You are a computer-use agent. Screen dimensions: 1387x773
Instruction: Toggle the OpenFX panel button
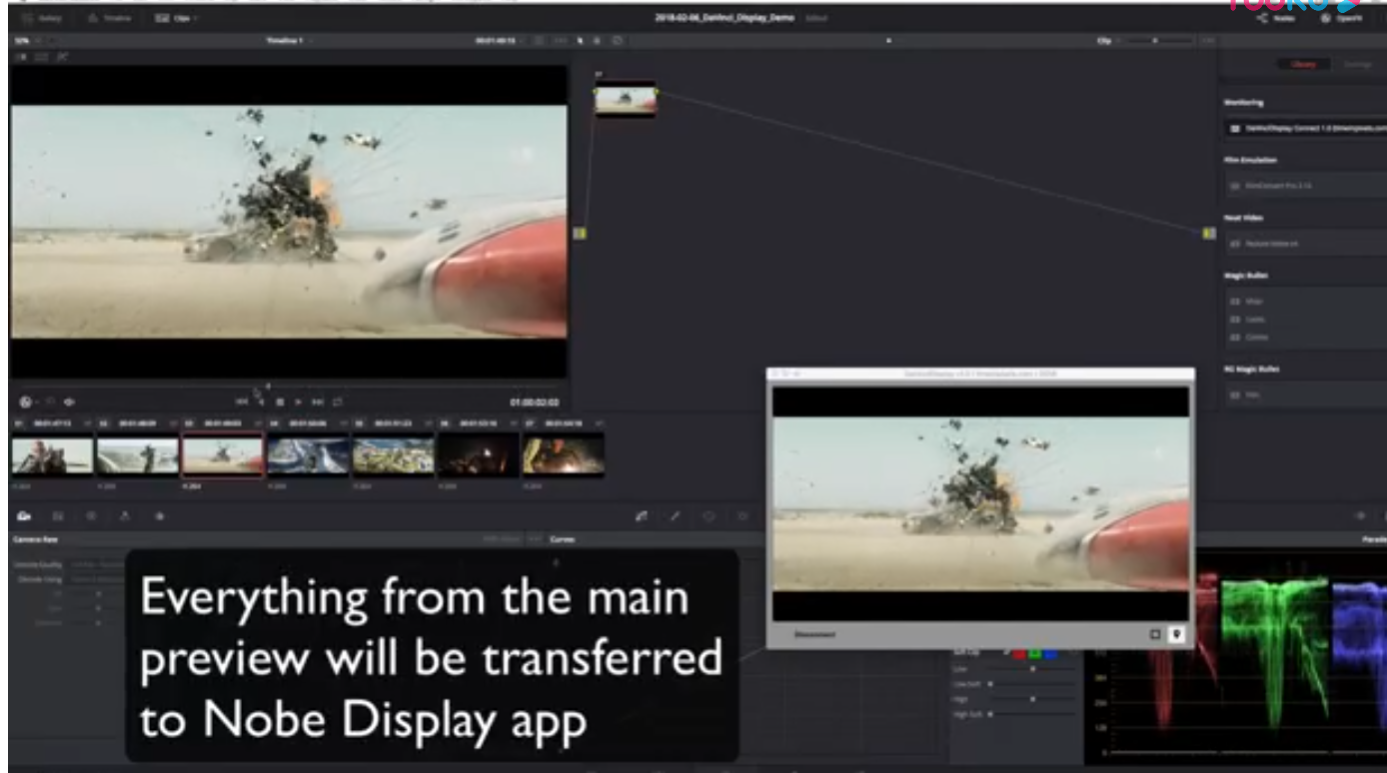(1341, 19)
